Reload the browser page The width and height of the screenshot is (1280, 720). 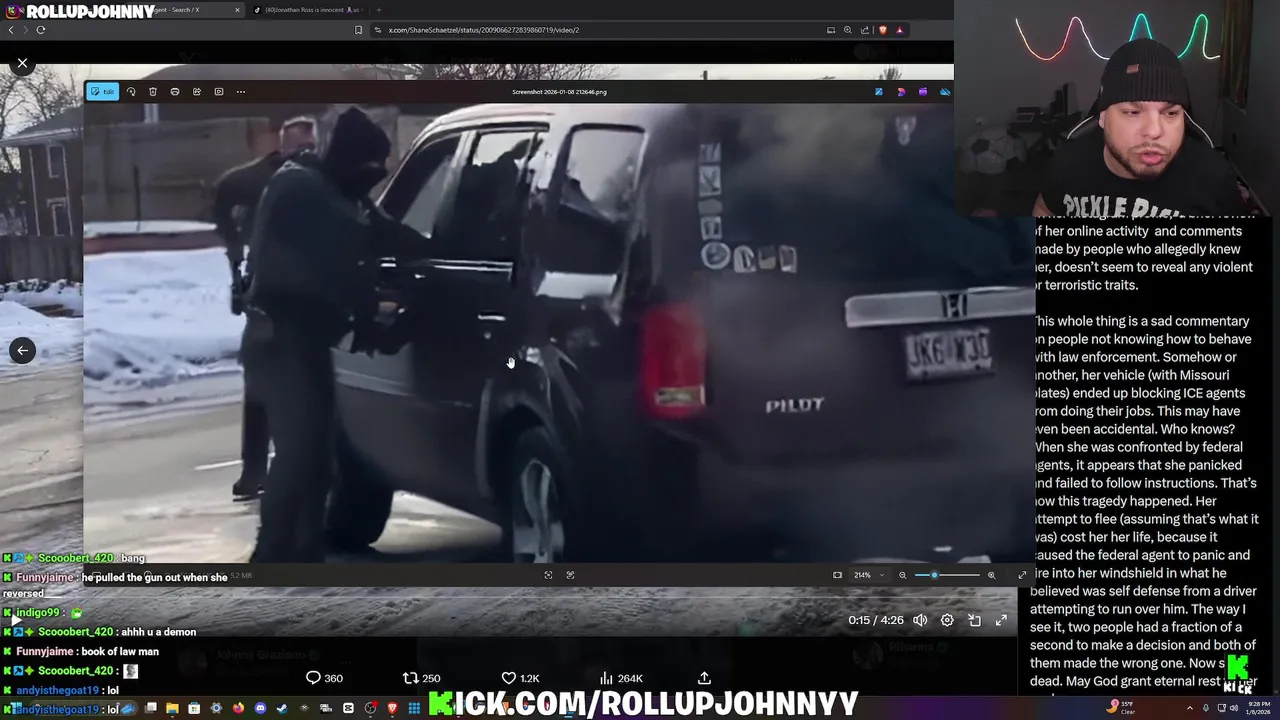pyautogui.click(x=40, y=30)
